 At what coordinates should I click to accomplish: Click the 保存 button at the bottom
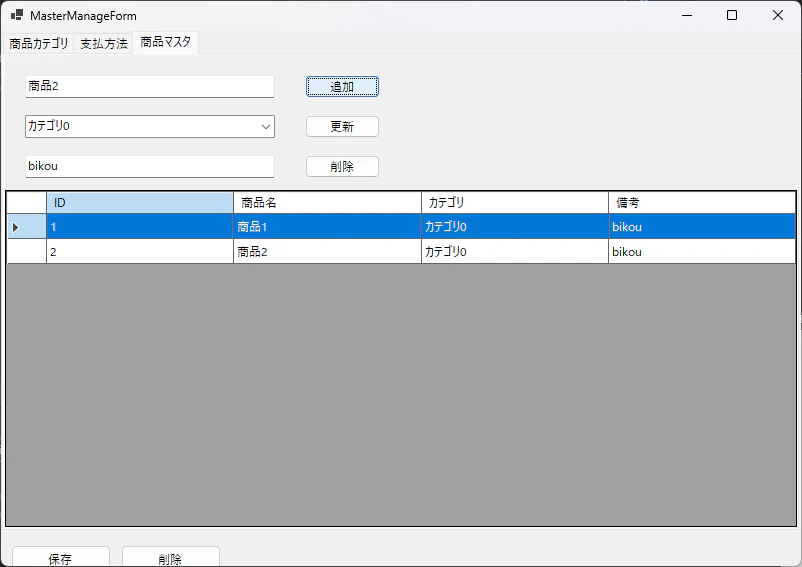[x=61, y=557]
